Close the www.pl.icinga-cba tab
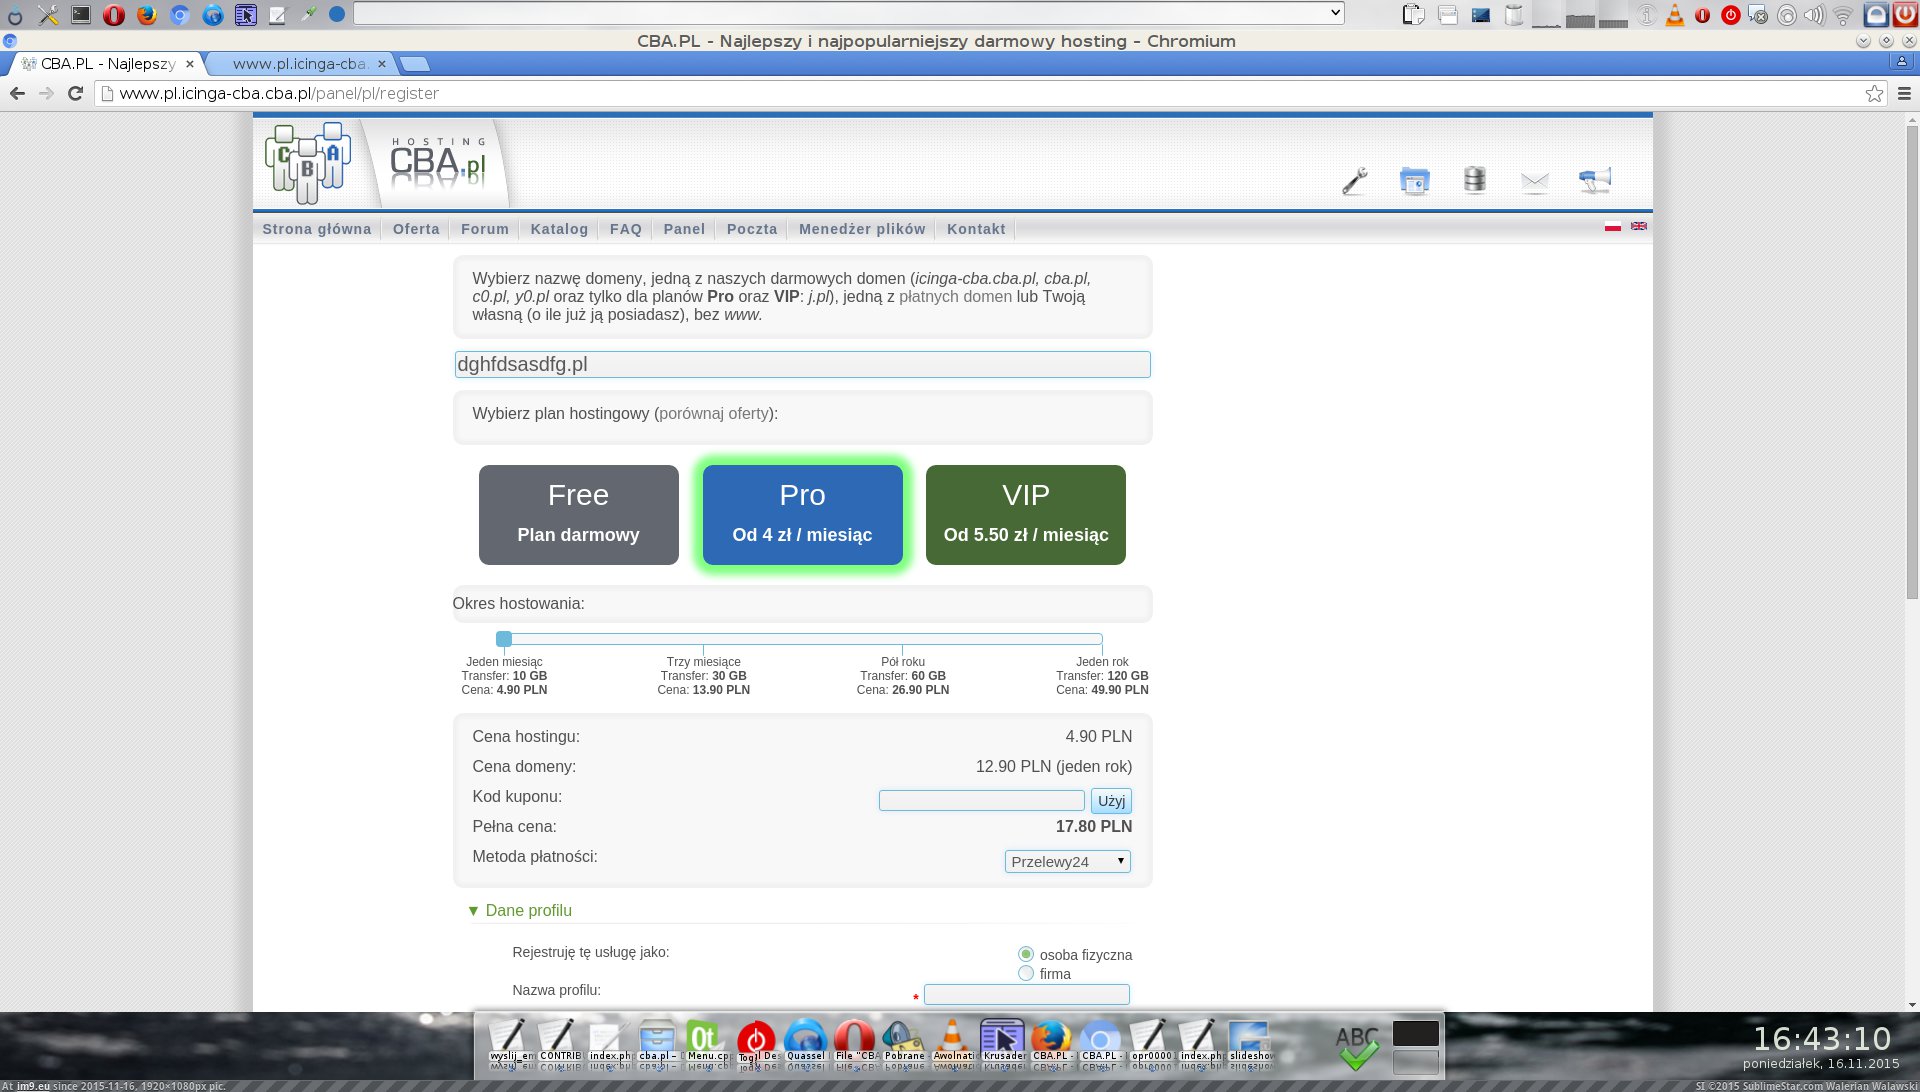 (381, 64)
